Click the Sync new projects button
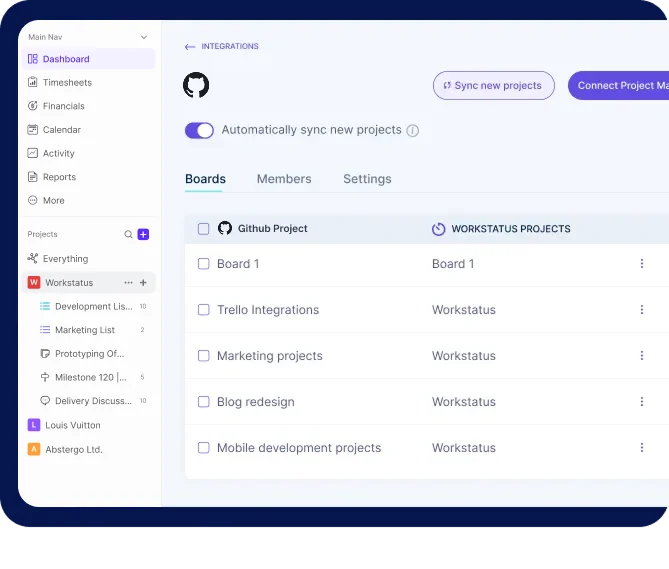 pos(493,86)
